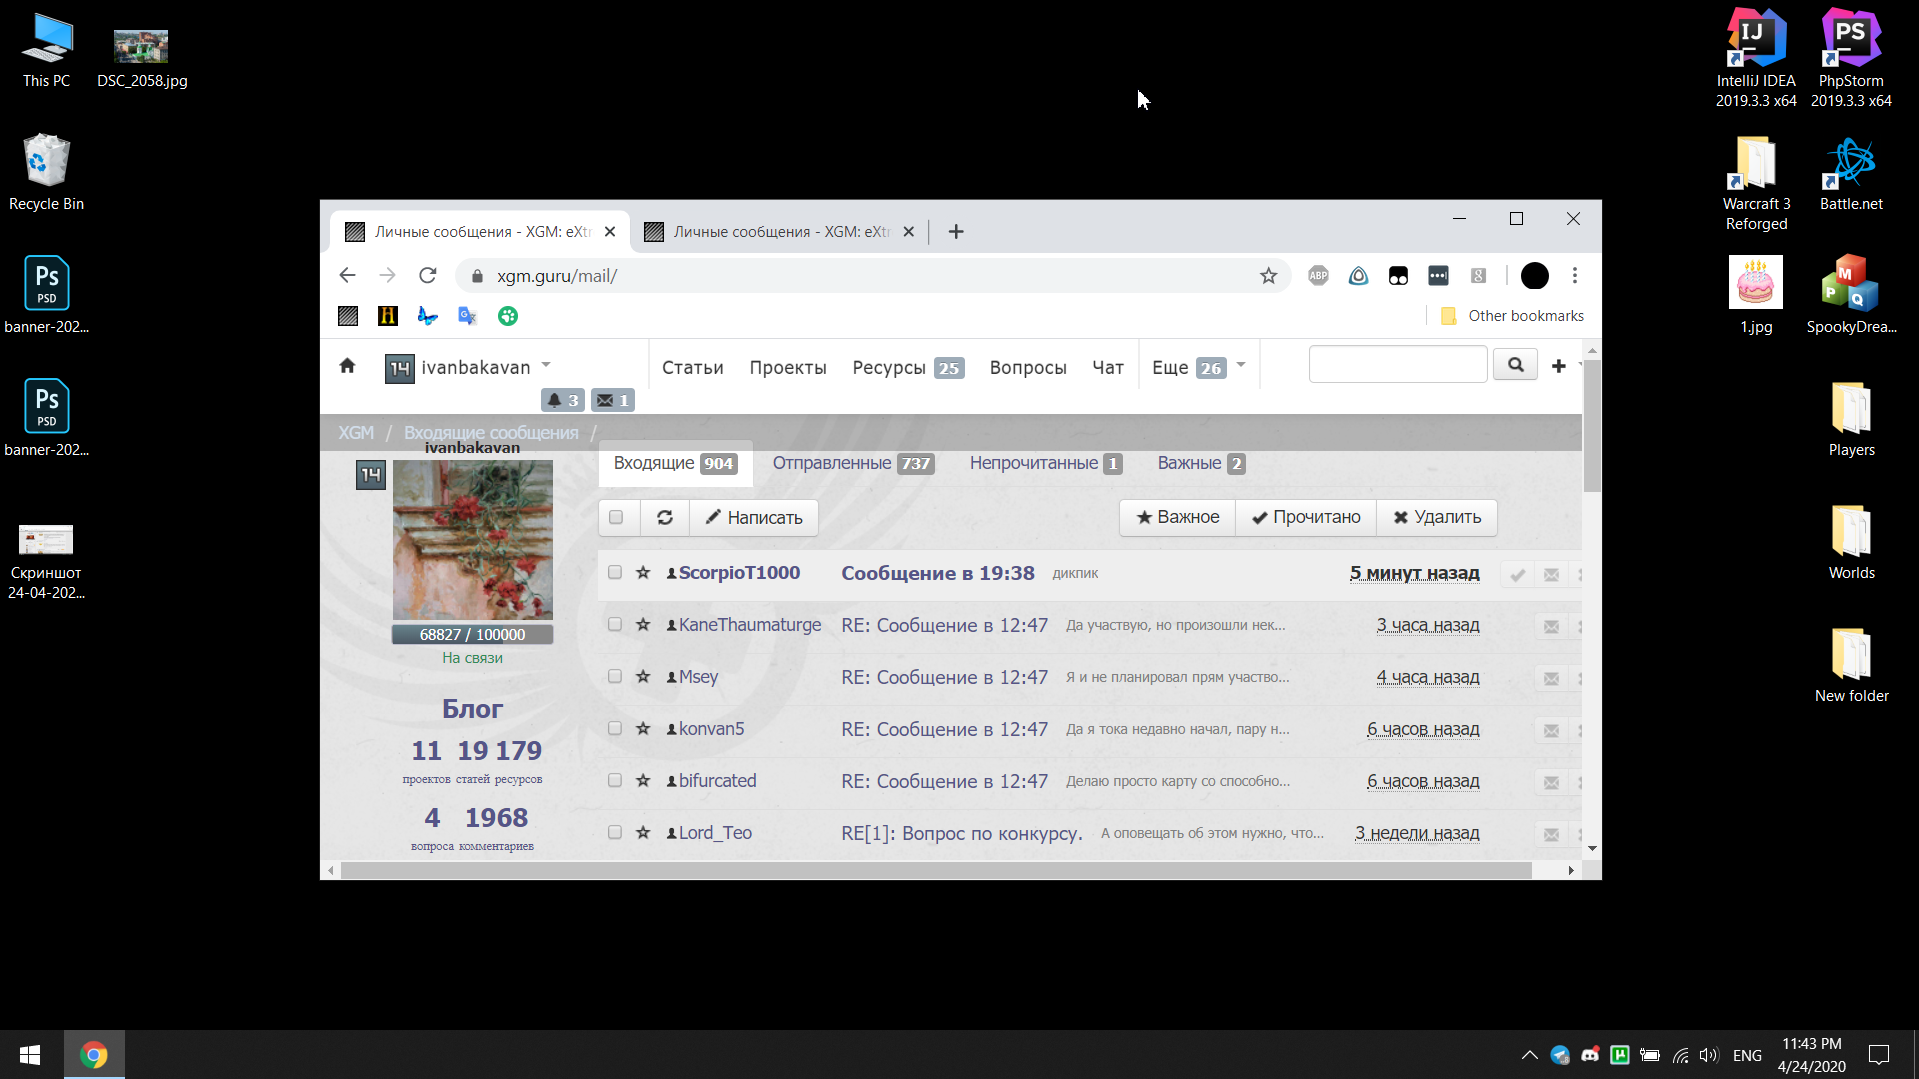Open the Сообщение в 19:38 message
1919x1079 pixels.
click(938, 573)
